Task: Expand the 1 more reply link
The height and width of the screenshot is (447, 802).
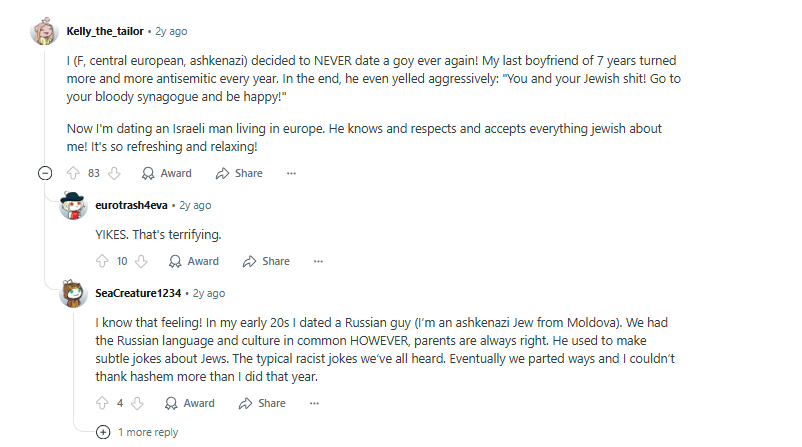Action: (x=147, y=432)
